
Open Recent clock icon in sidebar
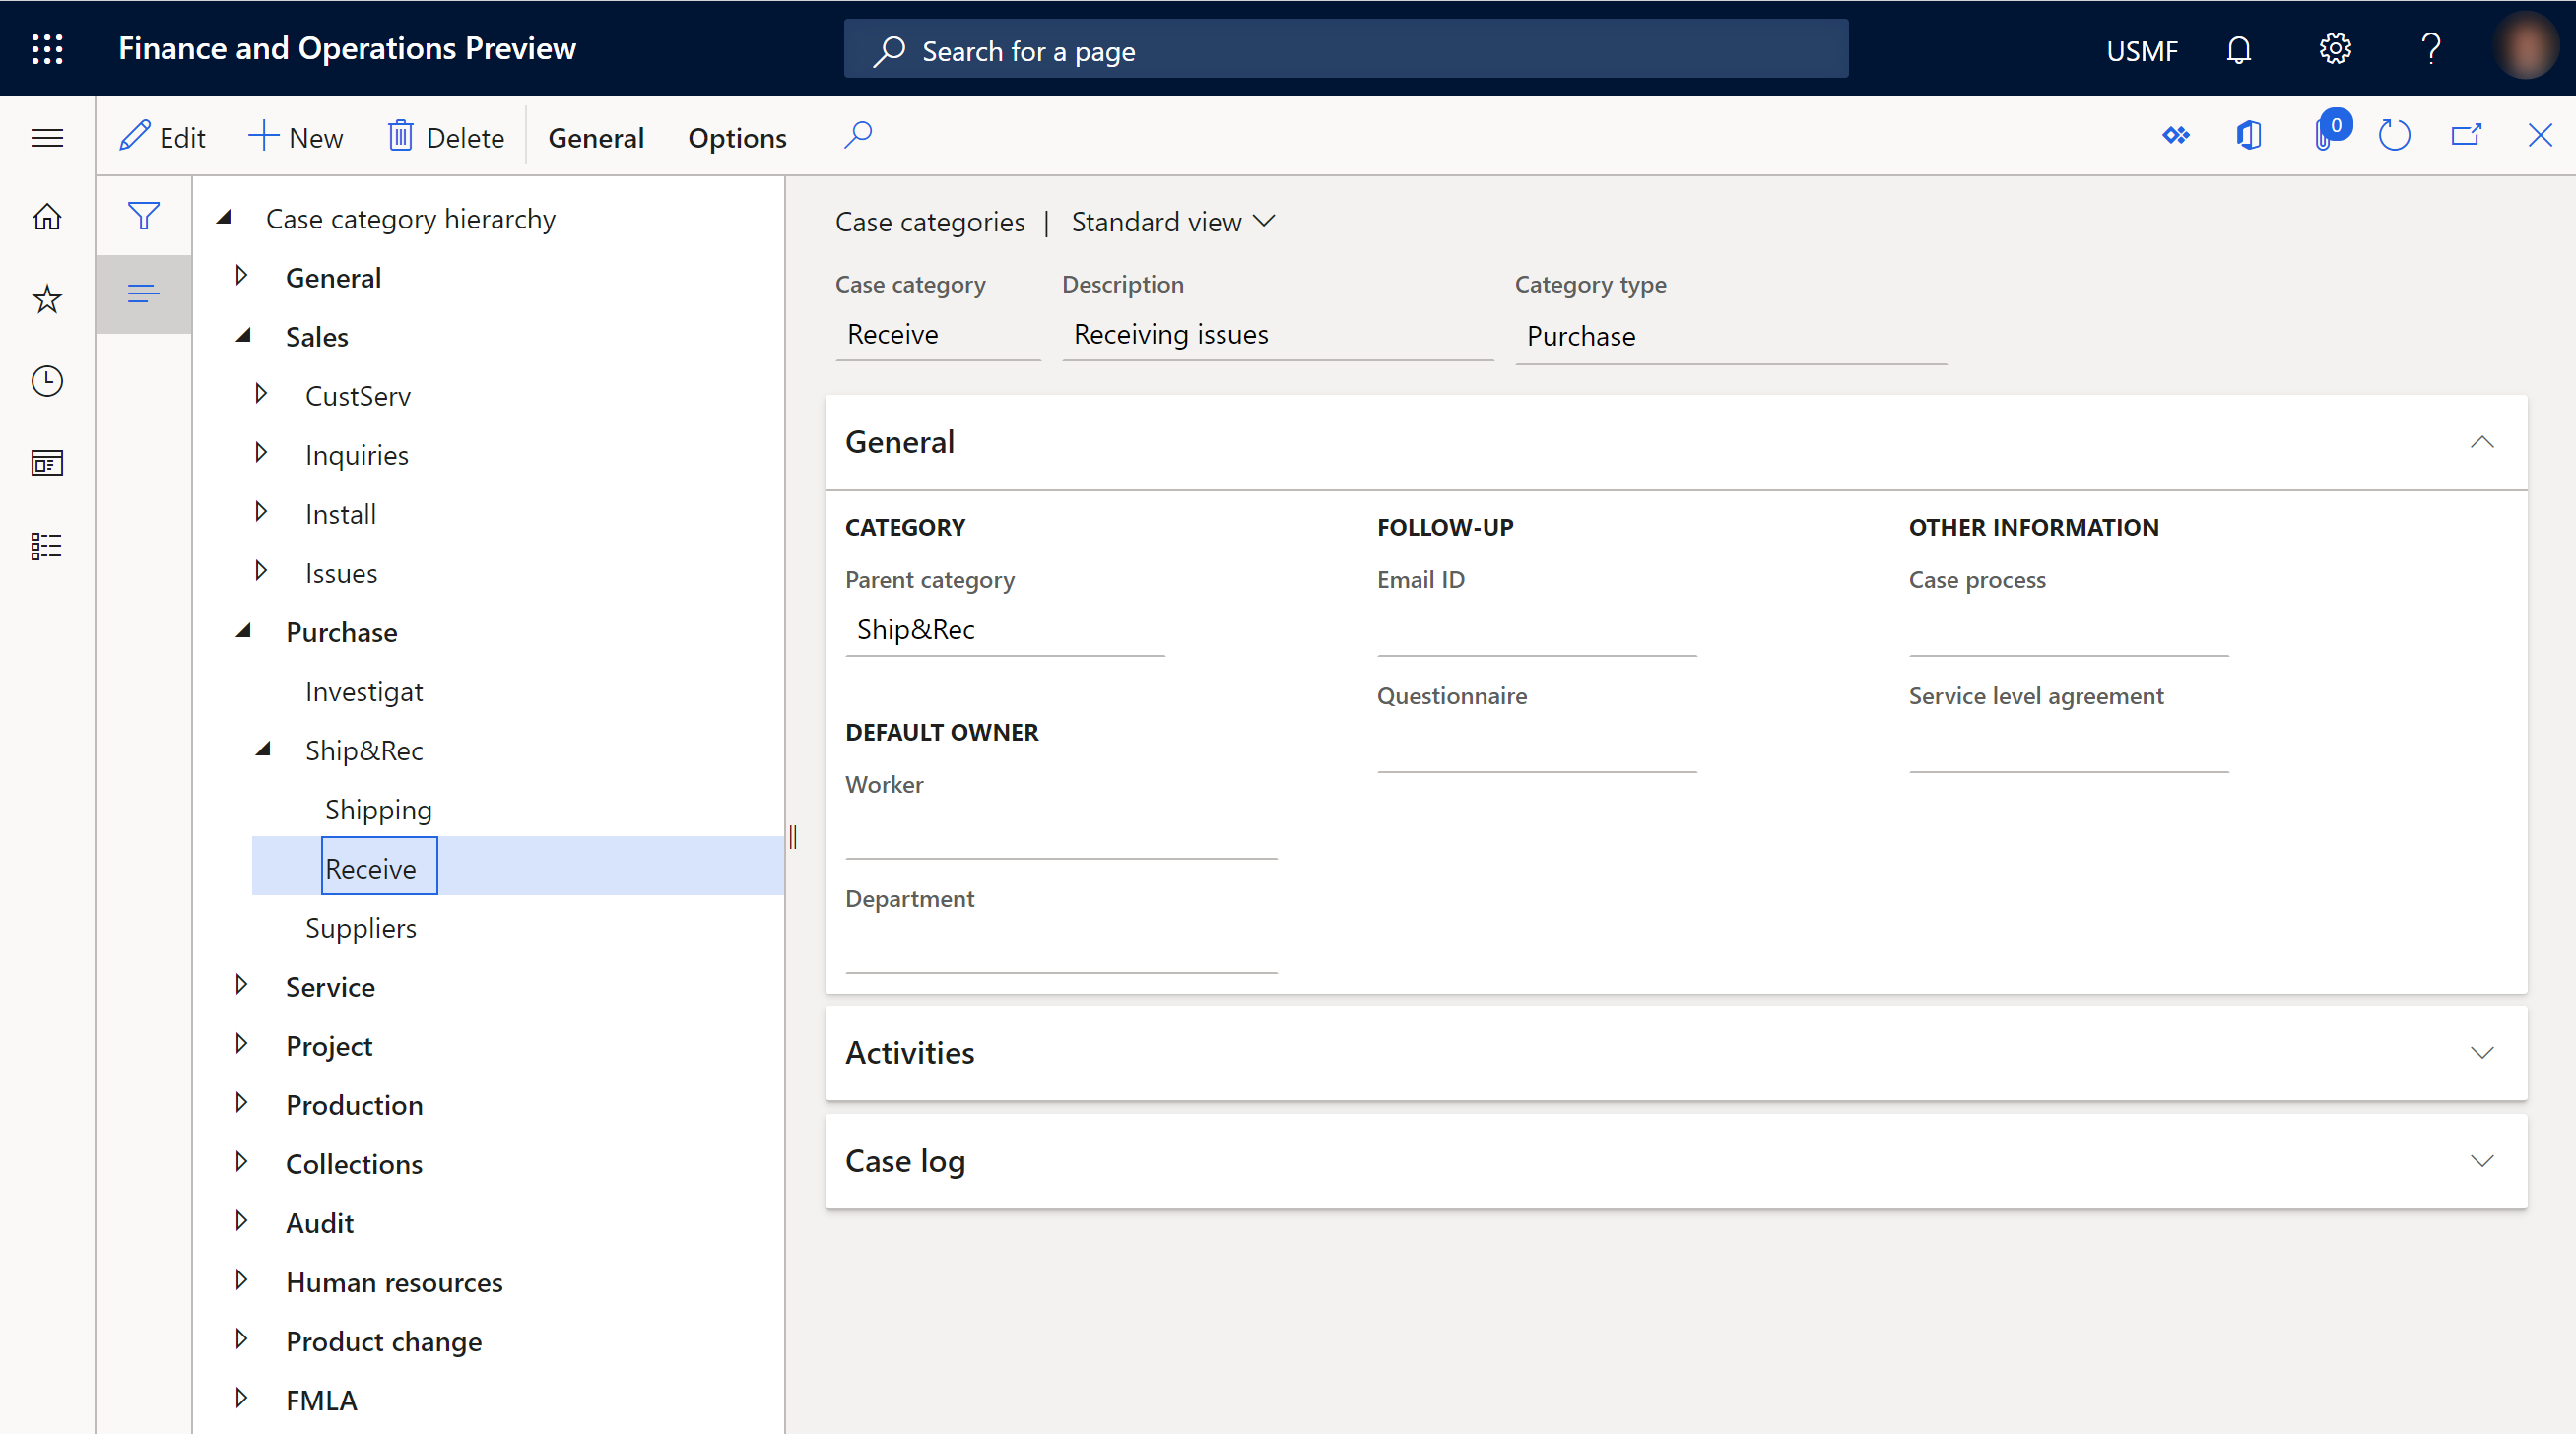(x=47, y=381)
